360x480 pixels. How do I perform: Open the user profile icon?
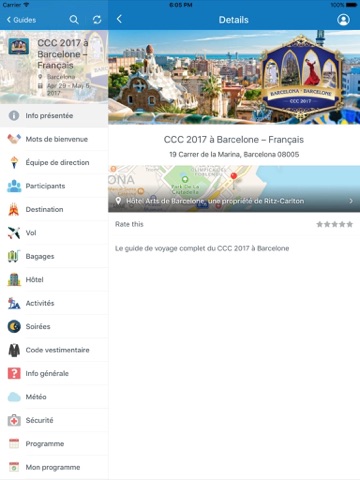coord(343,20)
